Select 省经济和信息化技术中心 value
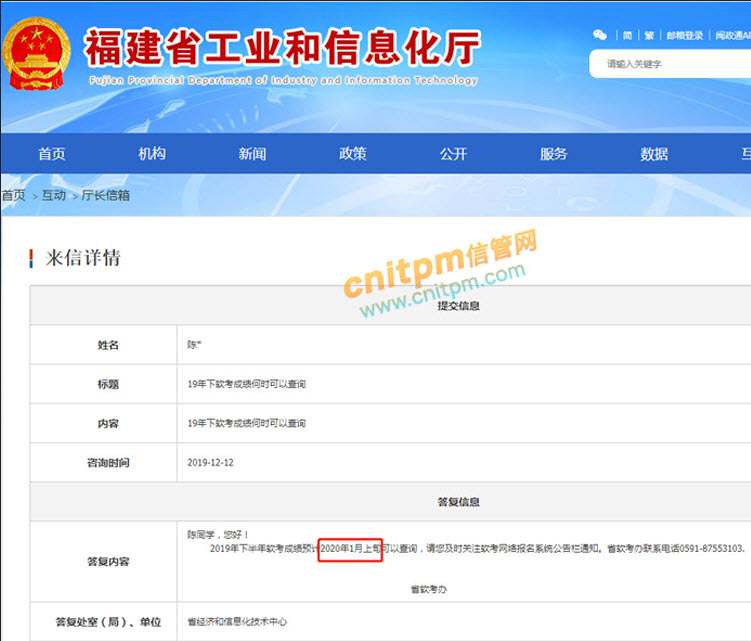751x641 pixels. [237, 622]
